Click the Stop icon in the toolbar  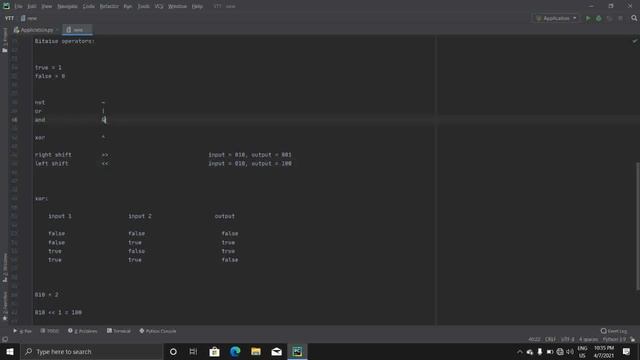(620, 18)
